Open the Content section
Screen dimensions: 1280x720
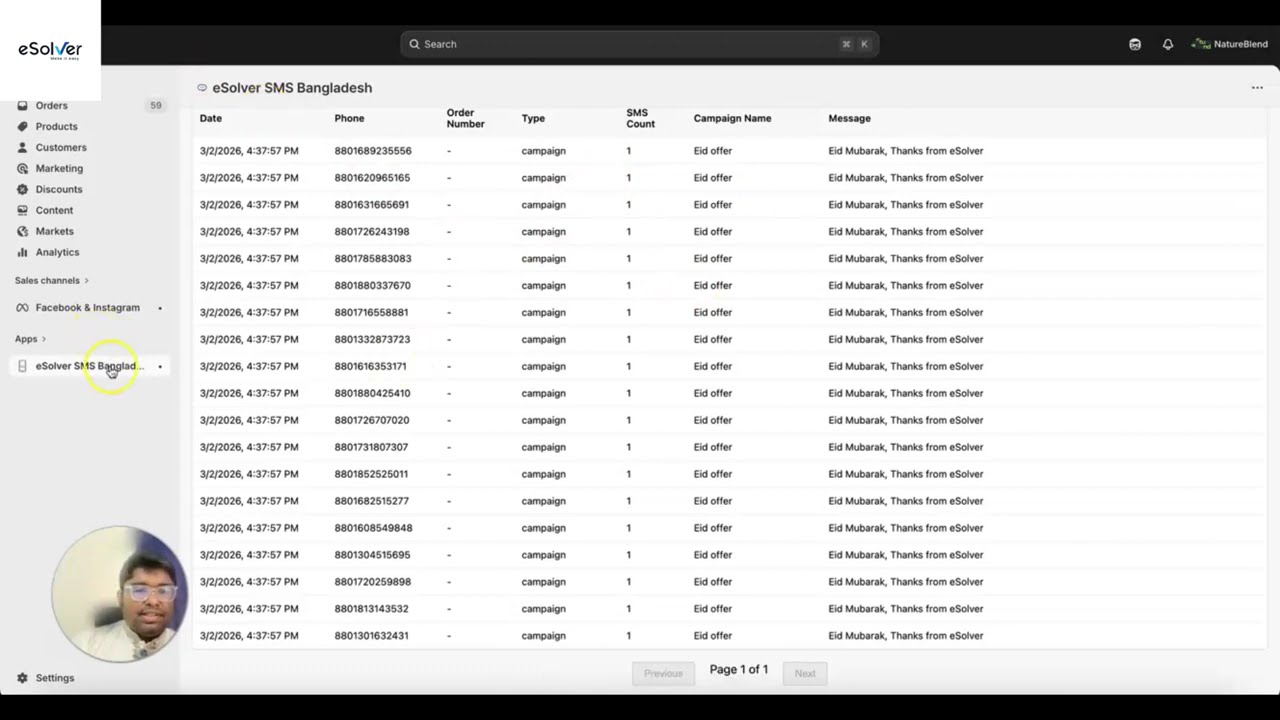(55, 210)
